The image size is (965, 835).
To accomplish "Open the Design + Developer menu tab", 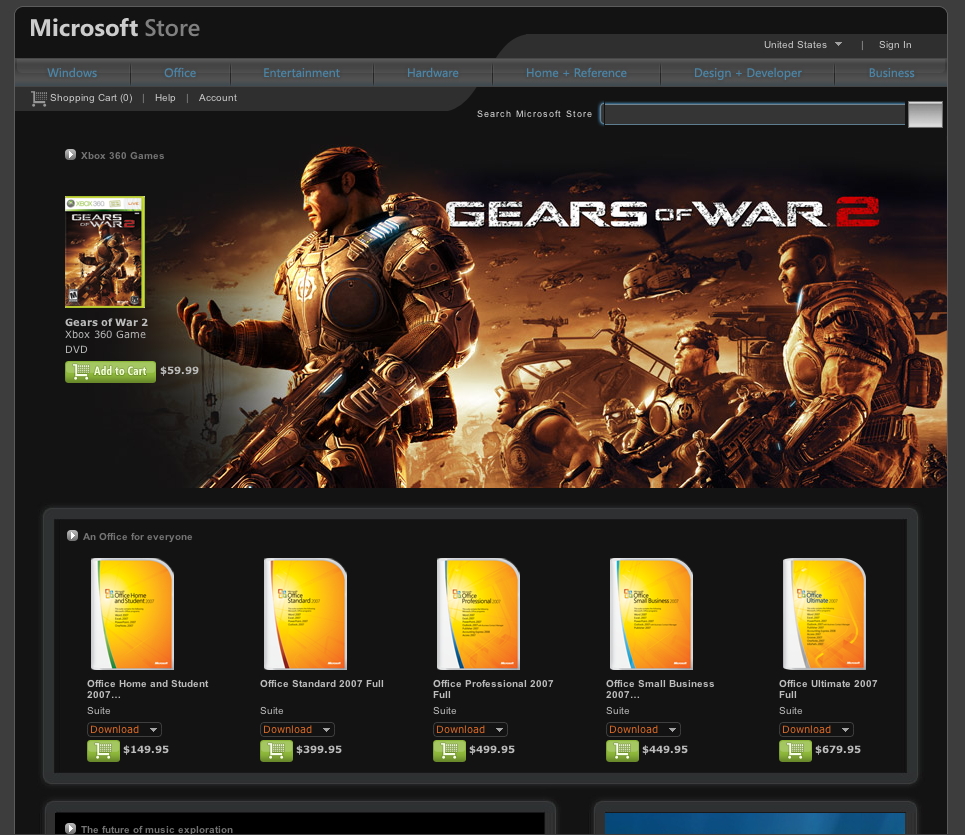I will click(x=748, y=73).
